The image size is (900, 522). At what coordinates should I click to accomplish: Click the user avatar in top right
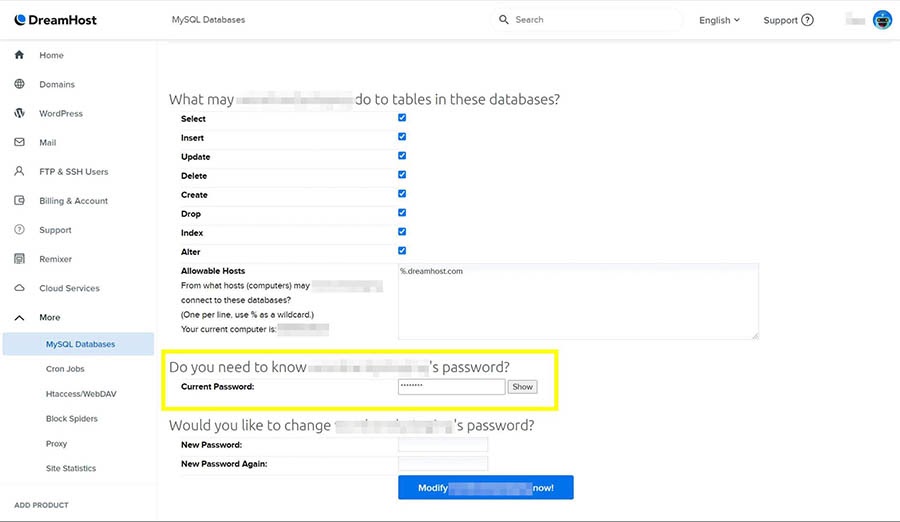[882, 20]
